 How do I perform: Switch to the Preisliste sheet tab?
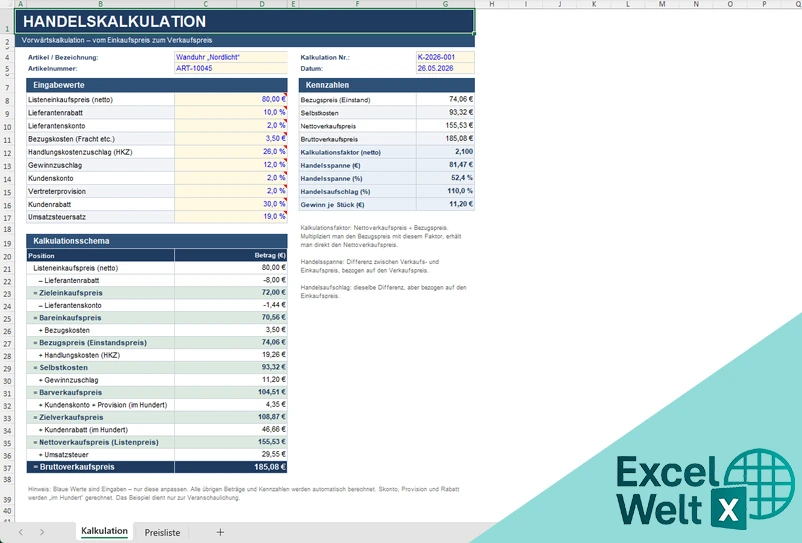(x=162, y=532)
